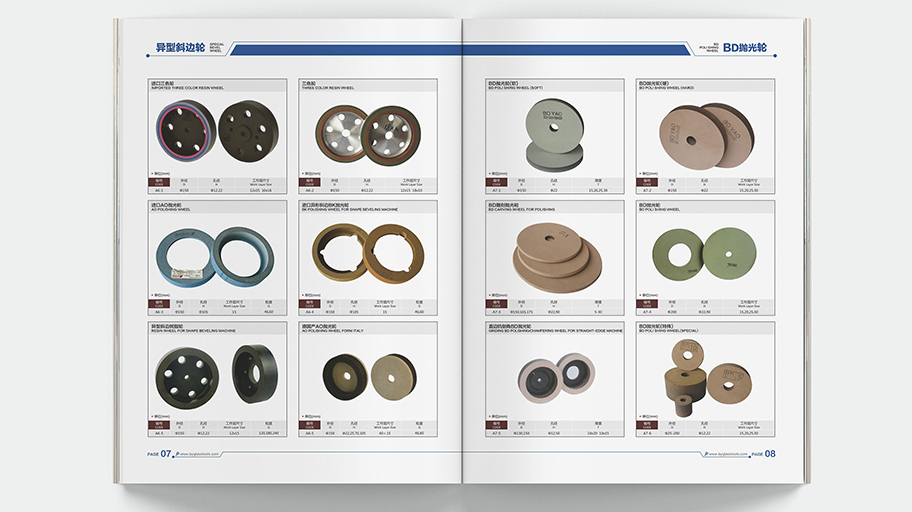Click the imported three color resin wheel photo

pyautogui.click(x=217, y=131)
